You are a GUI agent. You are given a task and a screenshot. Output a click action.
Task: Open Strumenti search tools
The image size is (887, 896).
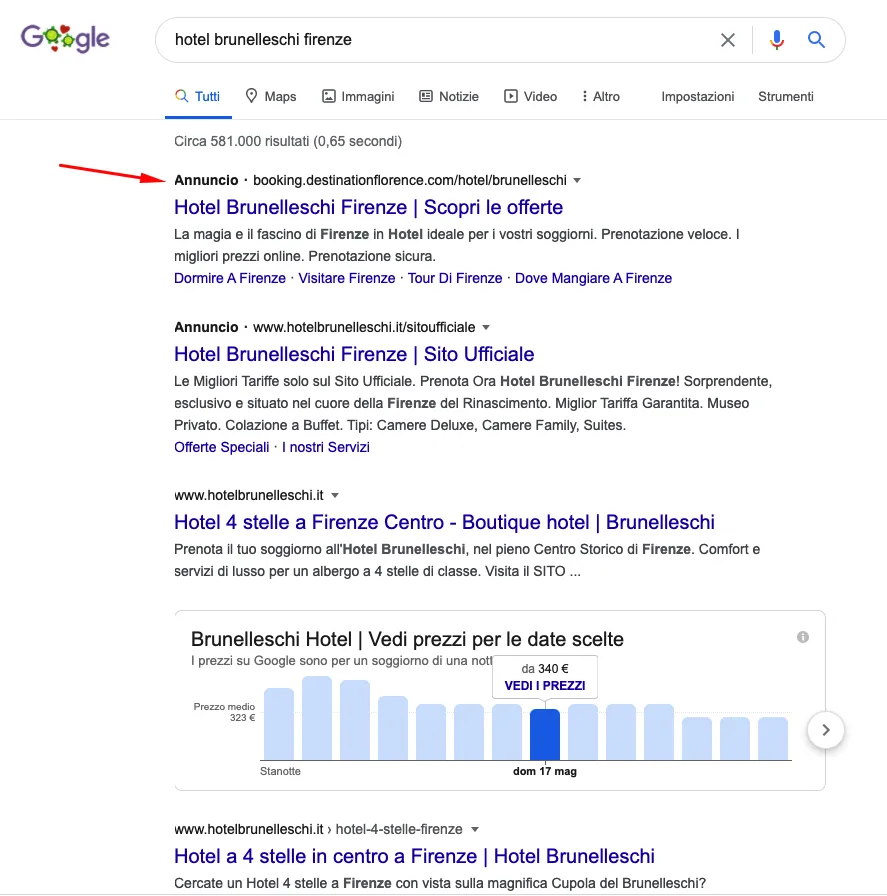pyautogui.click(x=786, y=97)
